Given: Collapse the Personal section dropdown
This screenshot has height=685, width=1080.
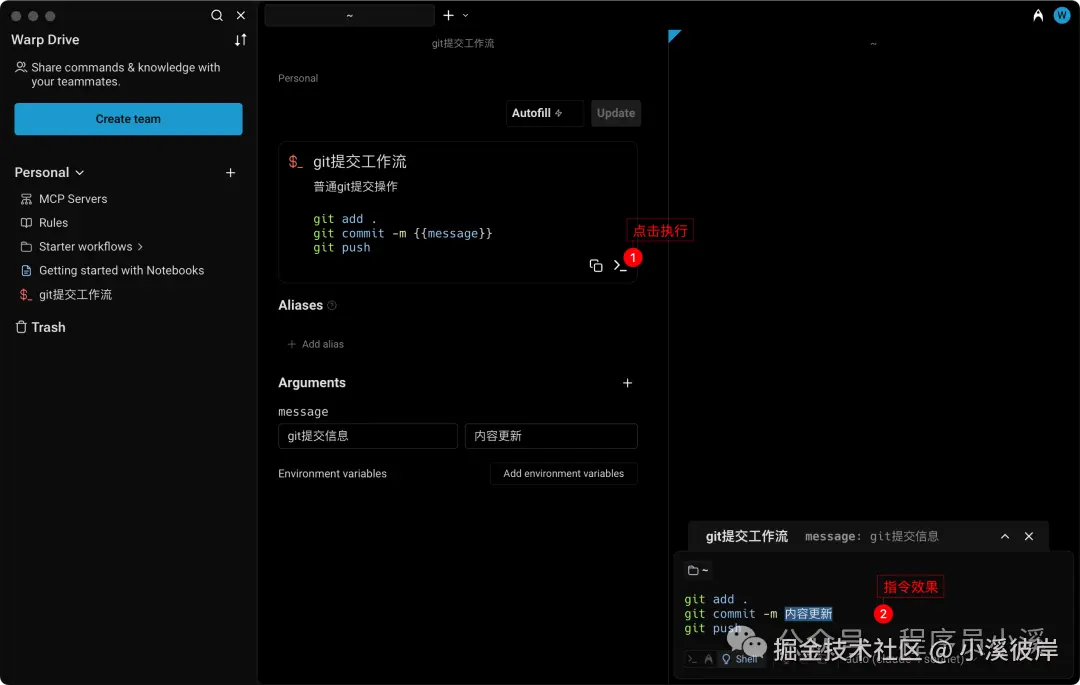Looking at the screenshot, I should [80, 173].
